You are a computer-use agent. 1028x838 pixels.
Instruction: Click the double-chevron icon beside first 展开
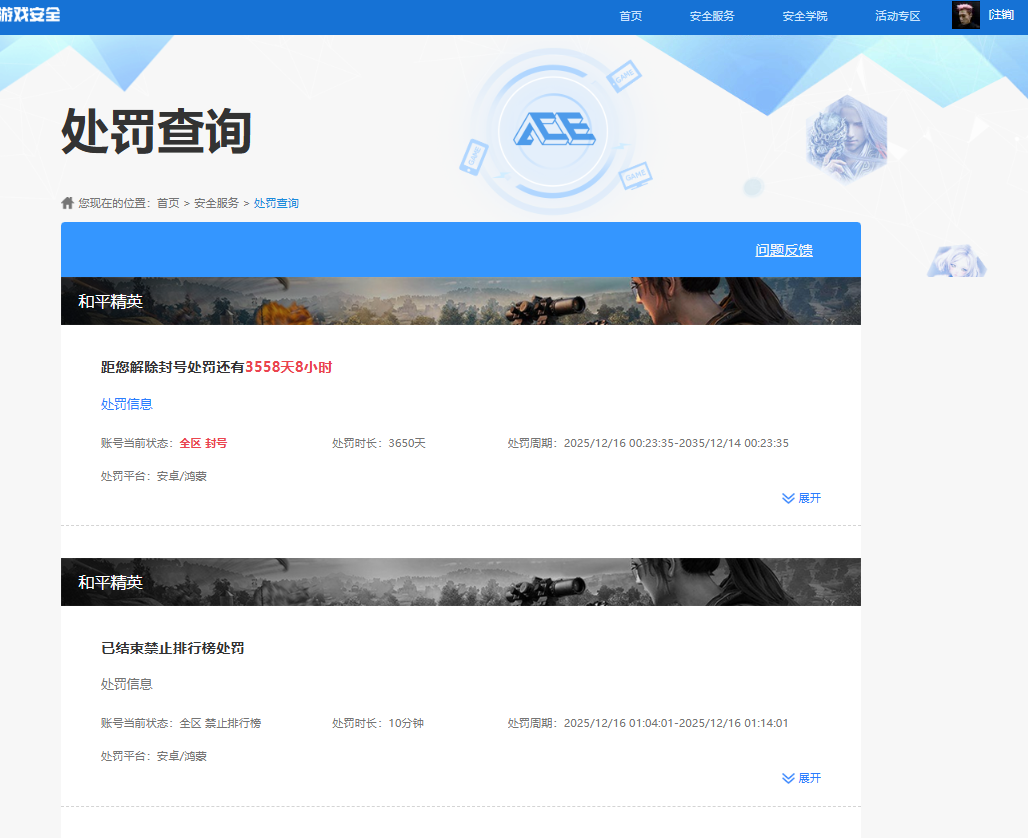(x=789, y=498)
